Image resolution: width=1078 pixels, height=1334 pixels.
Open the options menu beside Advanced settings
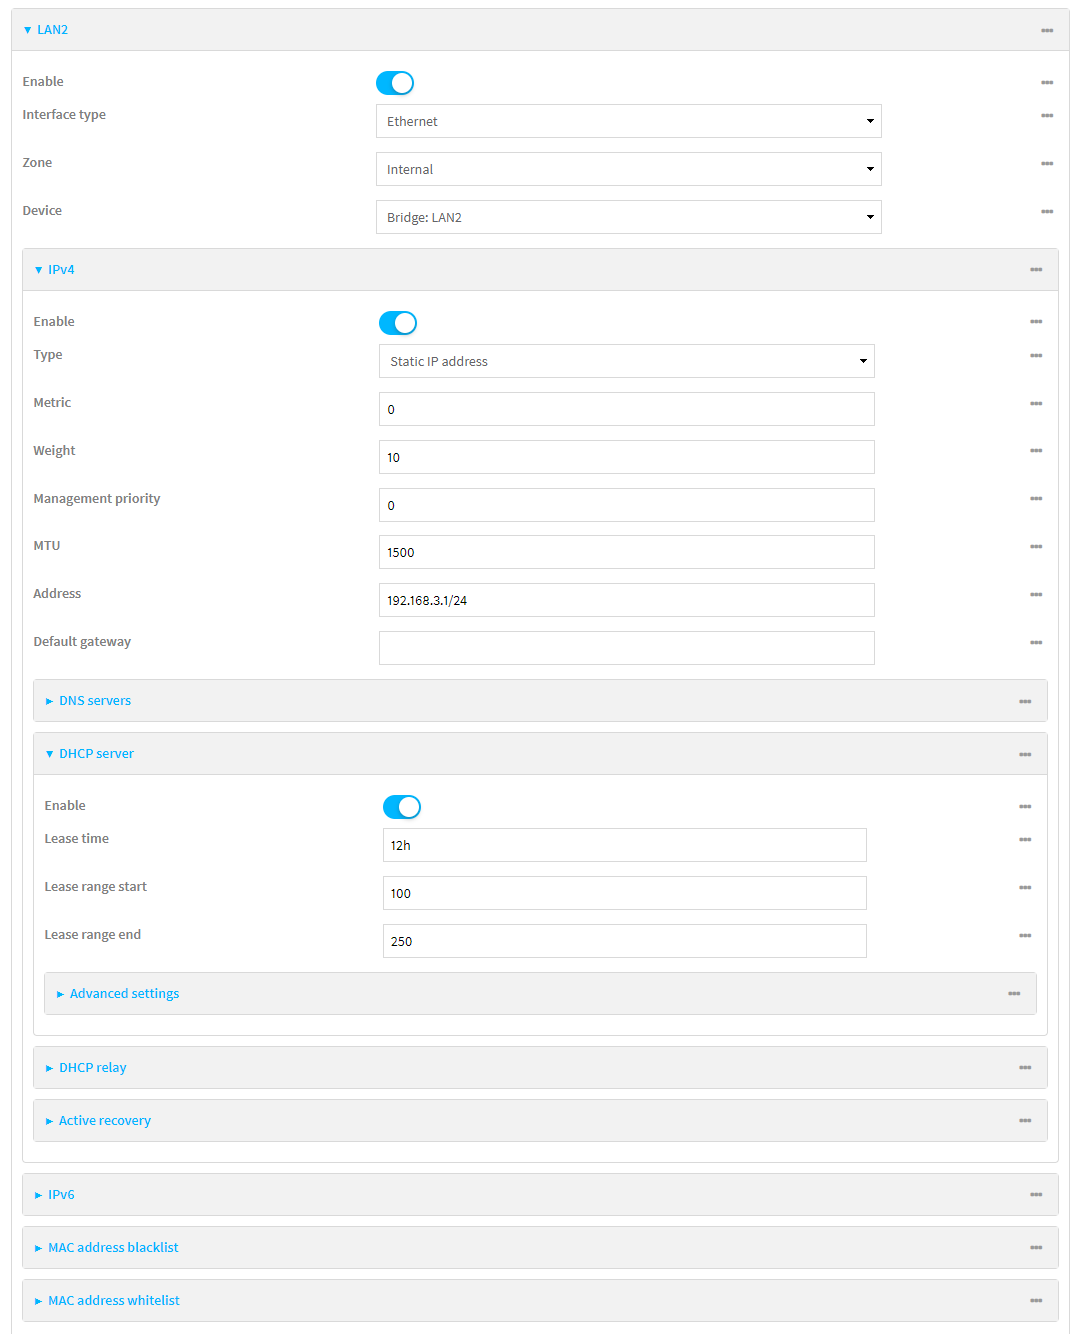point(1013,993)
